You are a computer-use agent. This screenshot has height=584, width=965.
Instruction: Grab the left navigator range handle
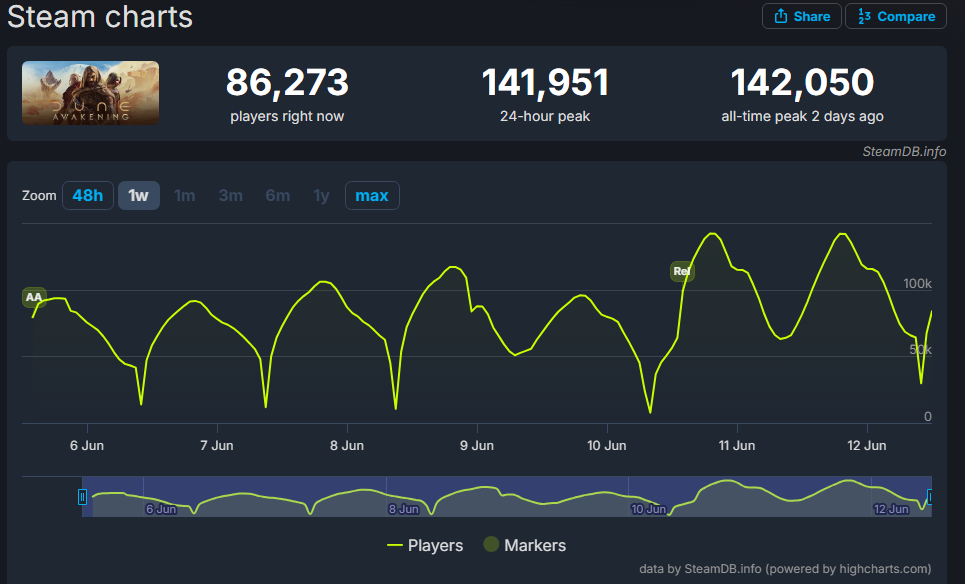[x=82, y=497]
